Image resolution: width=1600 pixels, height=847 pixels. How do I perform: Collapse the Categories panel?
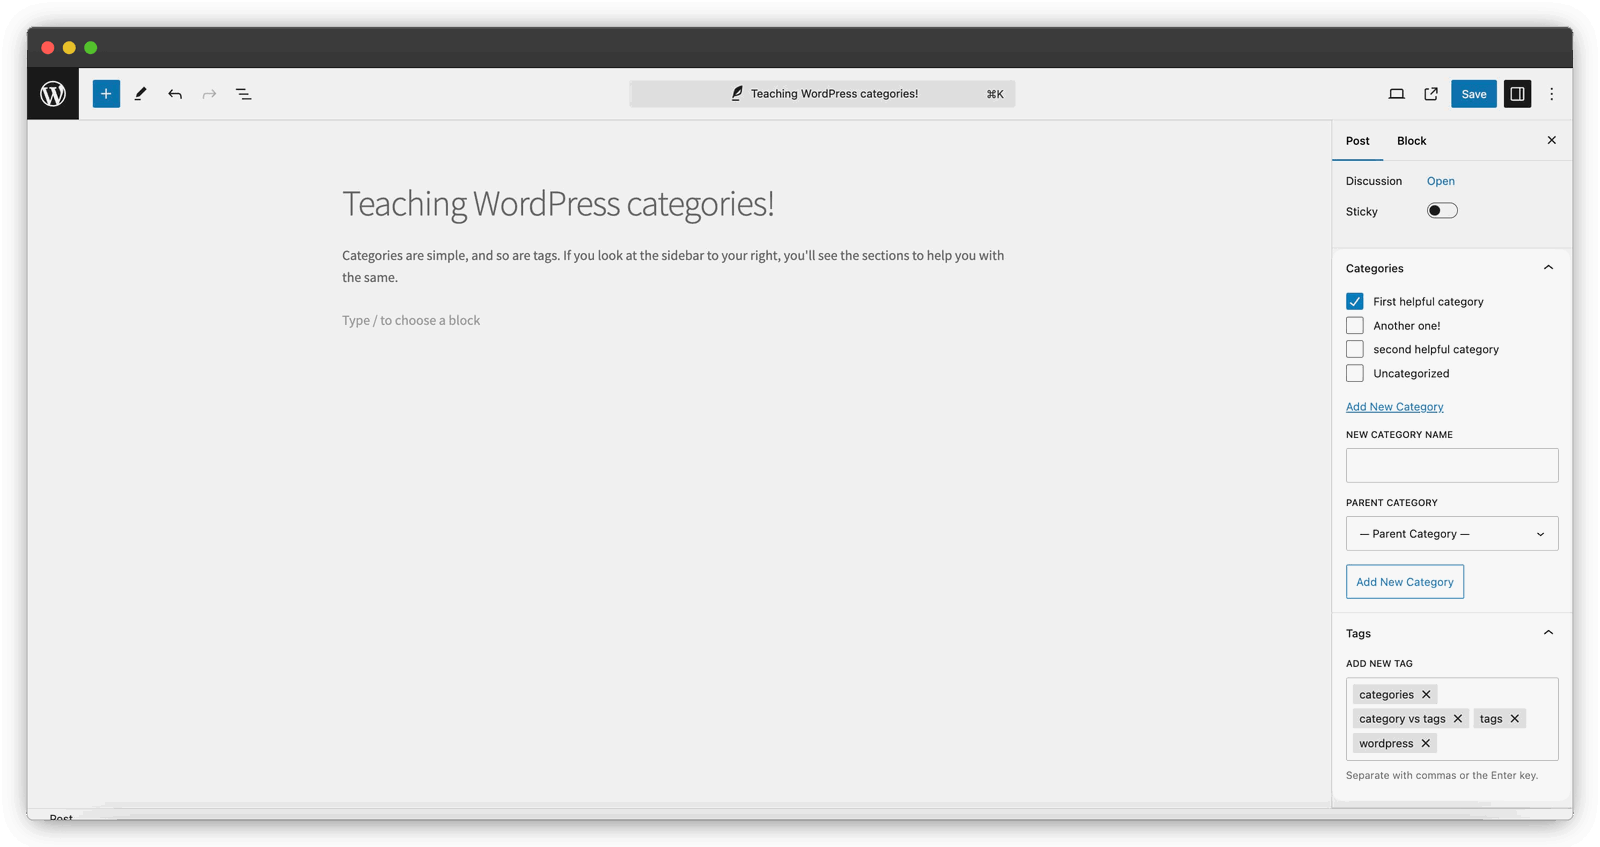tap(1548, 268)
